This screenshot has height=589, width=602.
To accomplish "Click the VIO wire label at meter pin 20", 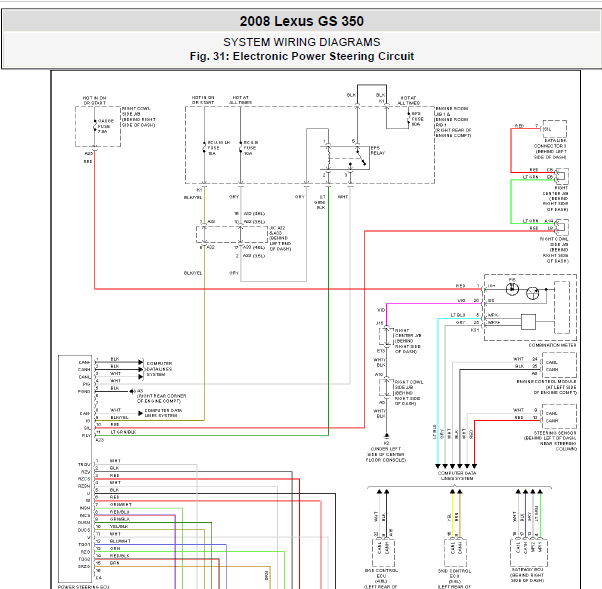I will coord(461,300).
